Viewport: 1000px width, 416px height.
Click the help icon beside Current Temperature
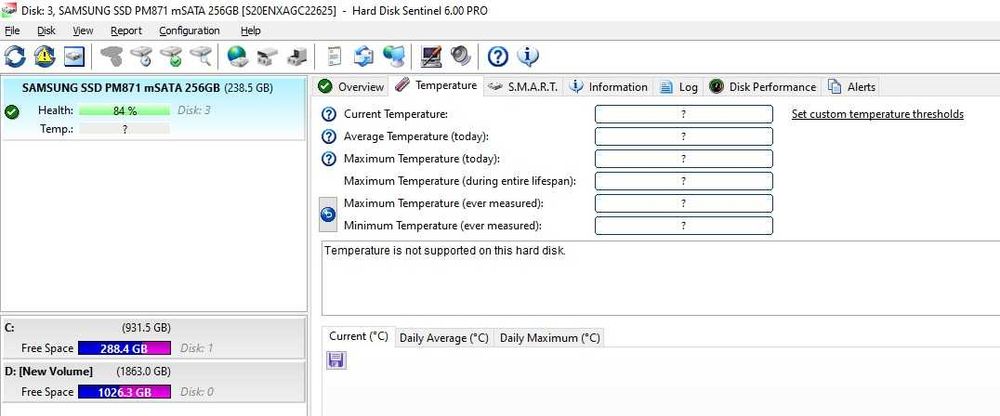(329, 114)
